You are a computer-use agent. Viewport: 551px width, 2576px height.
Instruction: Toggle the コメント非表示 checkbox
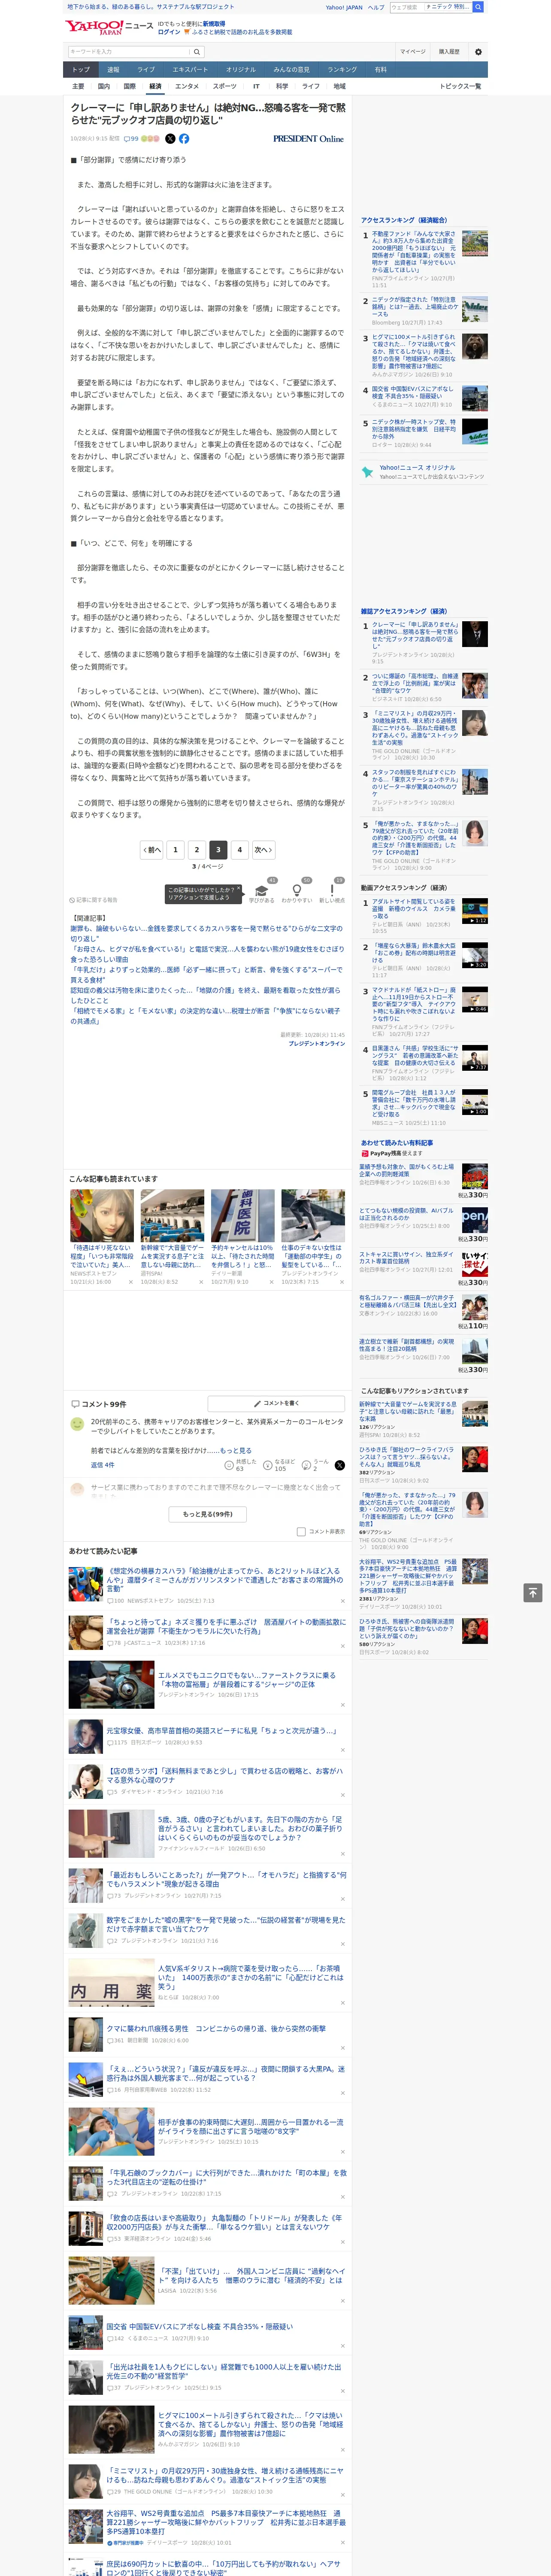click(301, 1532)
